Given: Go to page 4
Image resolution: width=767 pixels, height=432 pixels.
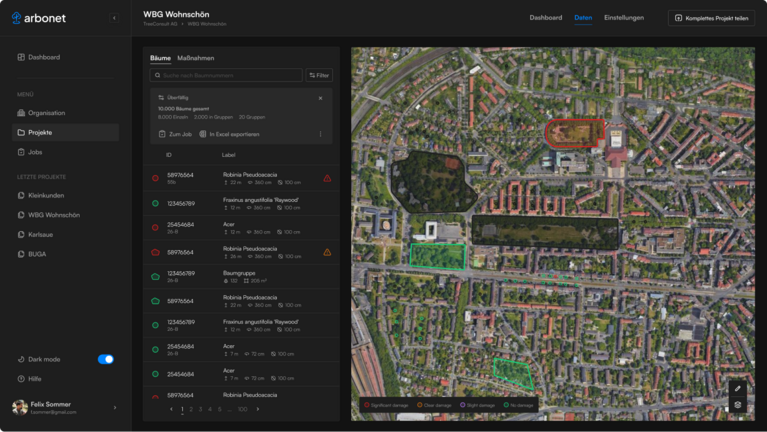Looking at the screenshot, I should pos(210,409).
